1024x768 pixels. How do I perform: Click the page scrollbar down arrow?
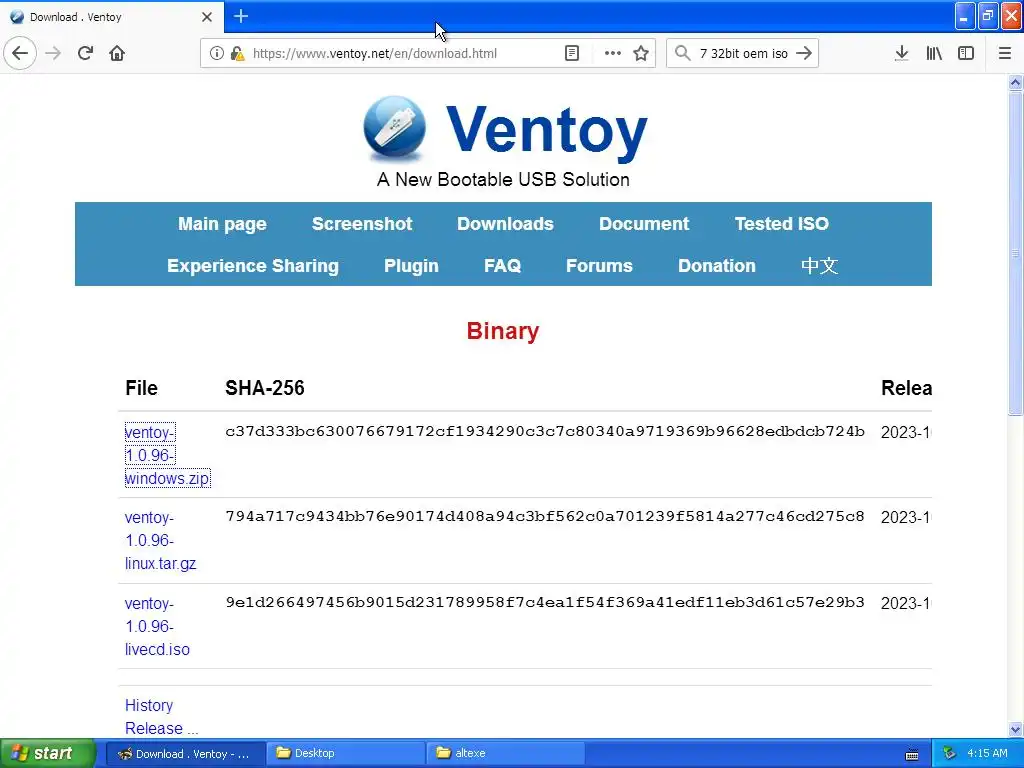[1015, 729]
